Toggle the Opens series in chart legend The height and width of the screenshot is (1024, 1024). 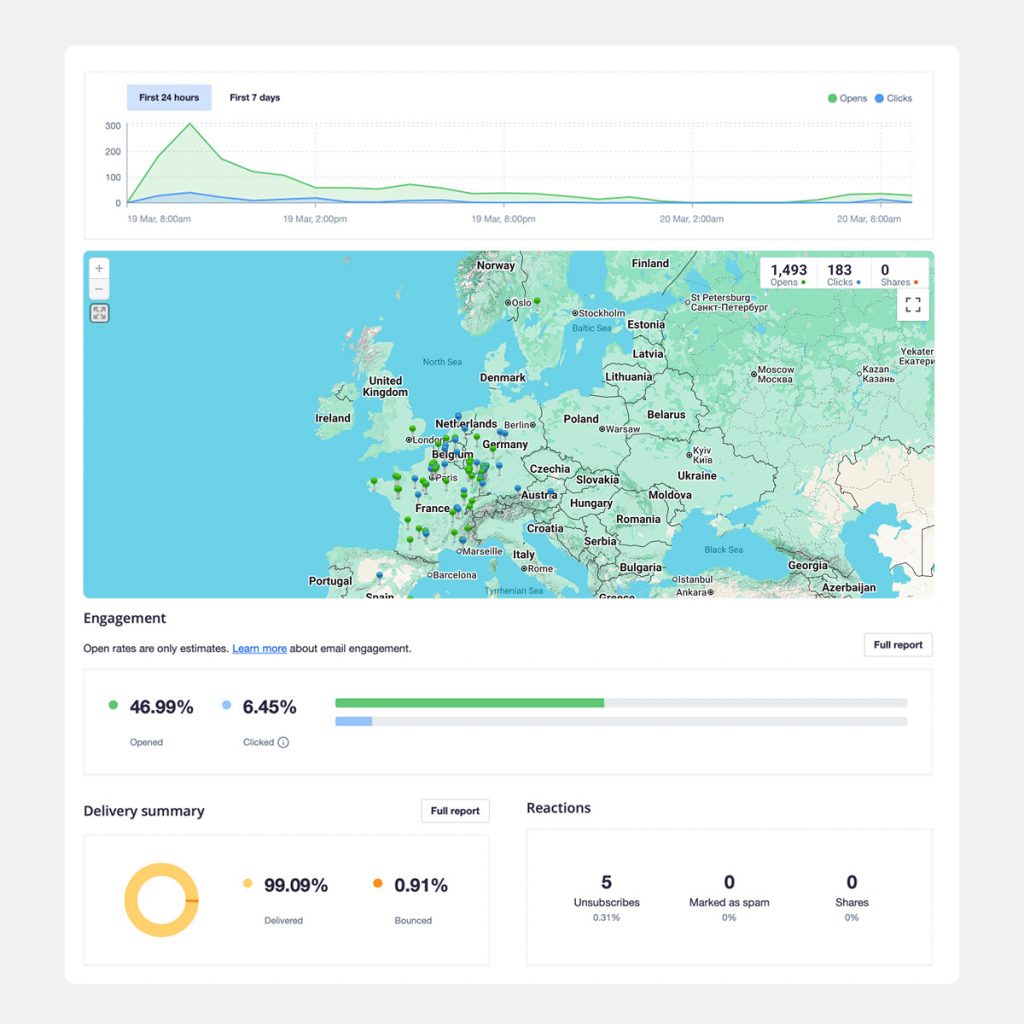click(x=847, y=98)
